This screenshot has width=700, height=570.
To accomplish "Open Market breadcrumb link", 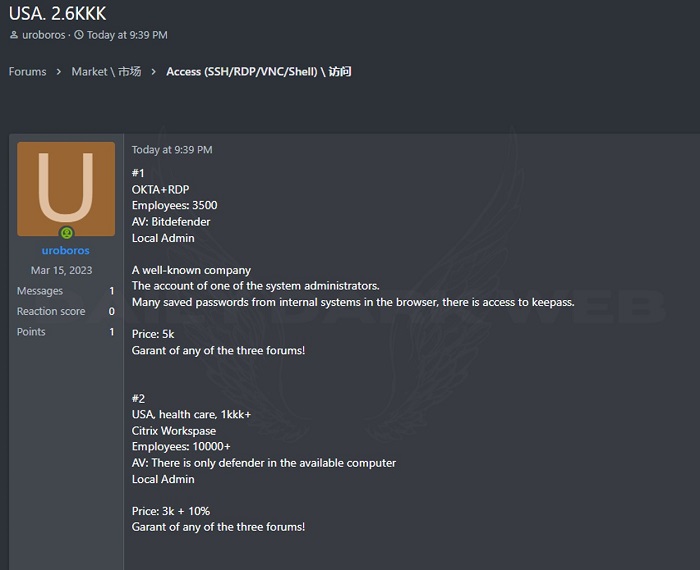I will coord(106,72).
